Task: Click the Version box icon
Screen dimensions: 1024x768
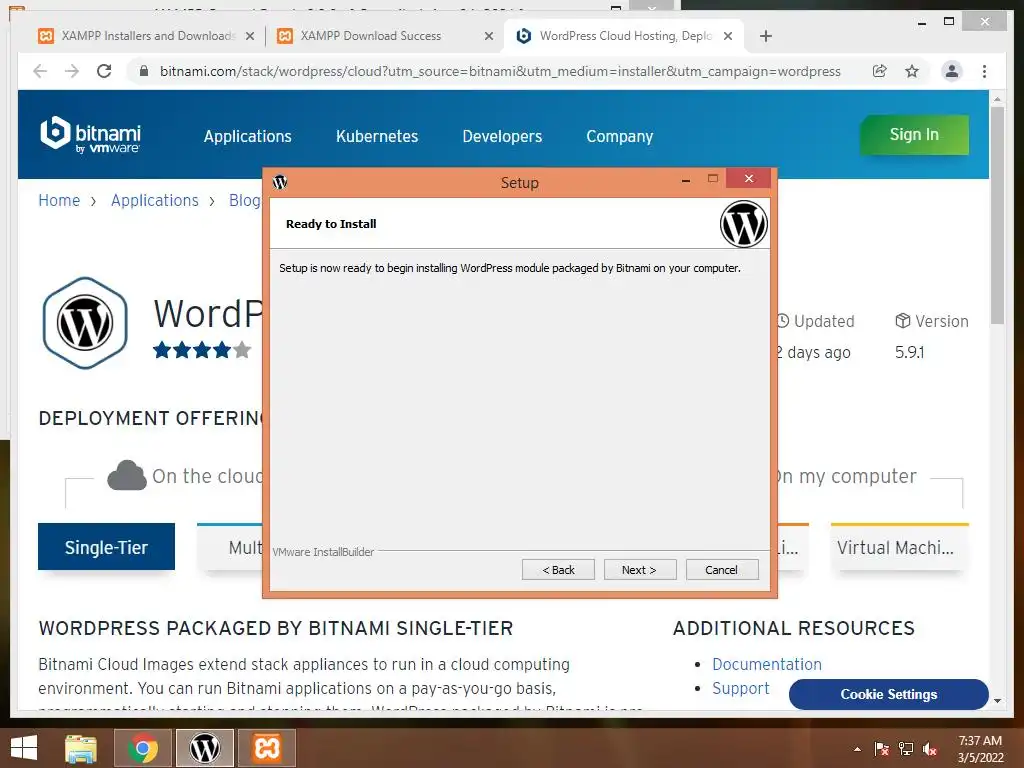Action: coord(903,321)
